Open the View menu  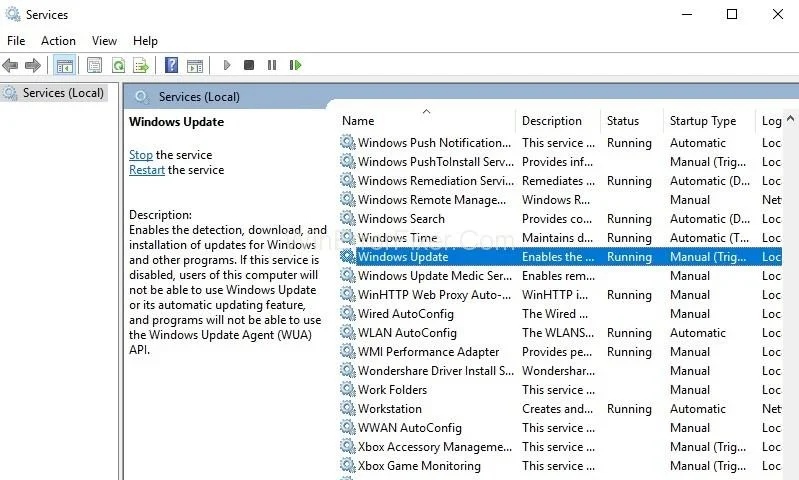(x=104, y=41)
